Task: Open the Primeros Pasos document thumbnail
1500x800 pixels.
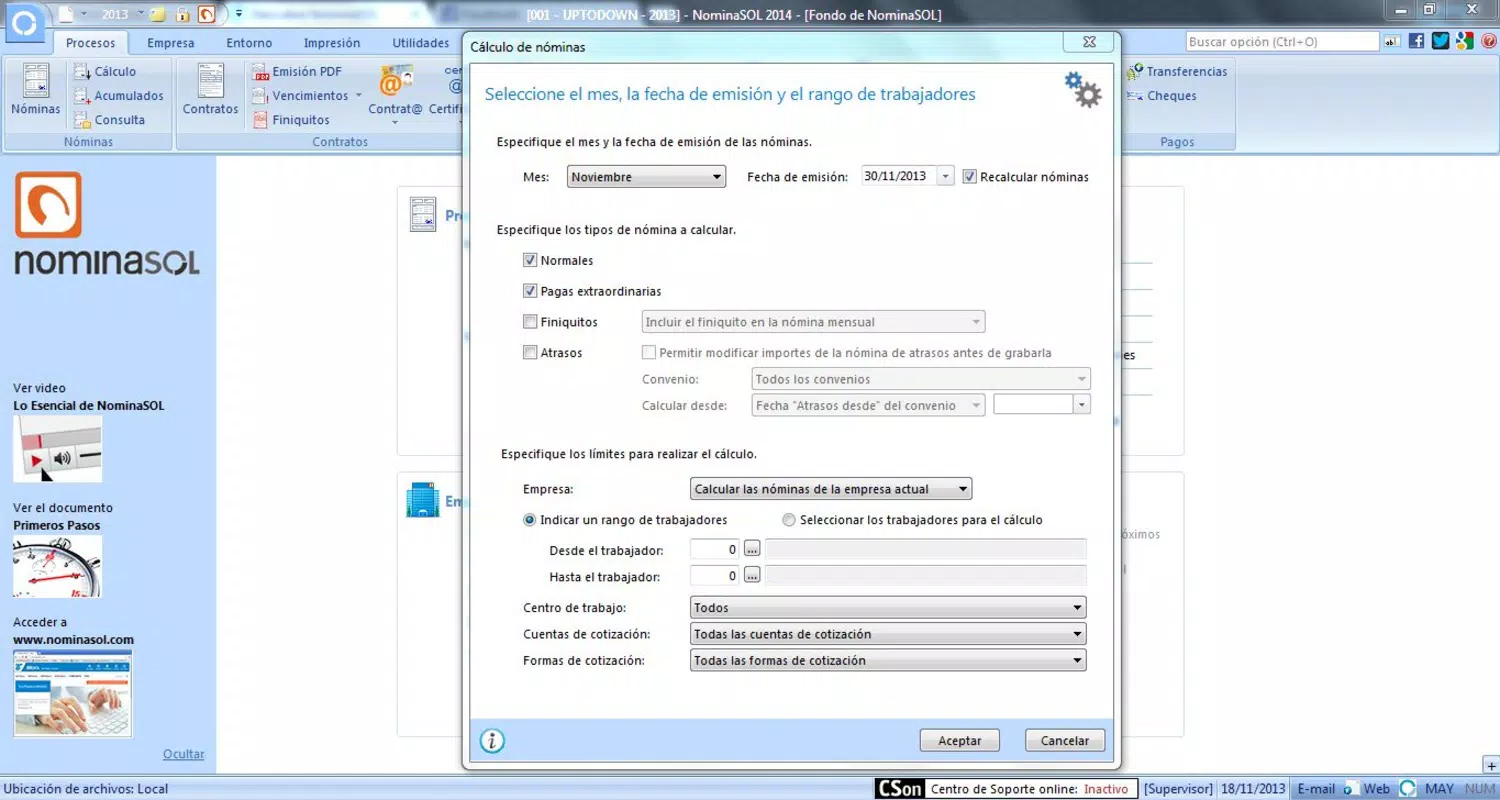Action: tap(57, 566)
